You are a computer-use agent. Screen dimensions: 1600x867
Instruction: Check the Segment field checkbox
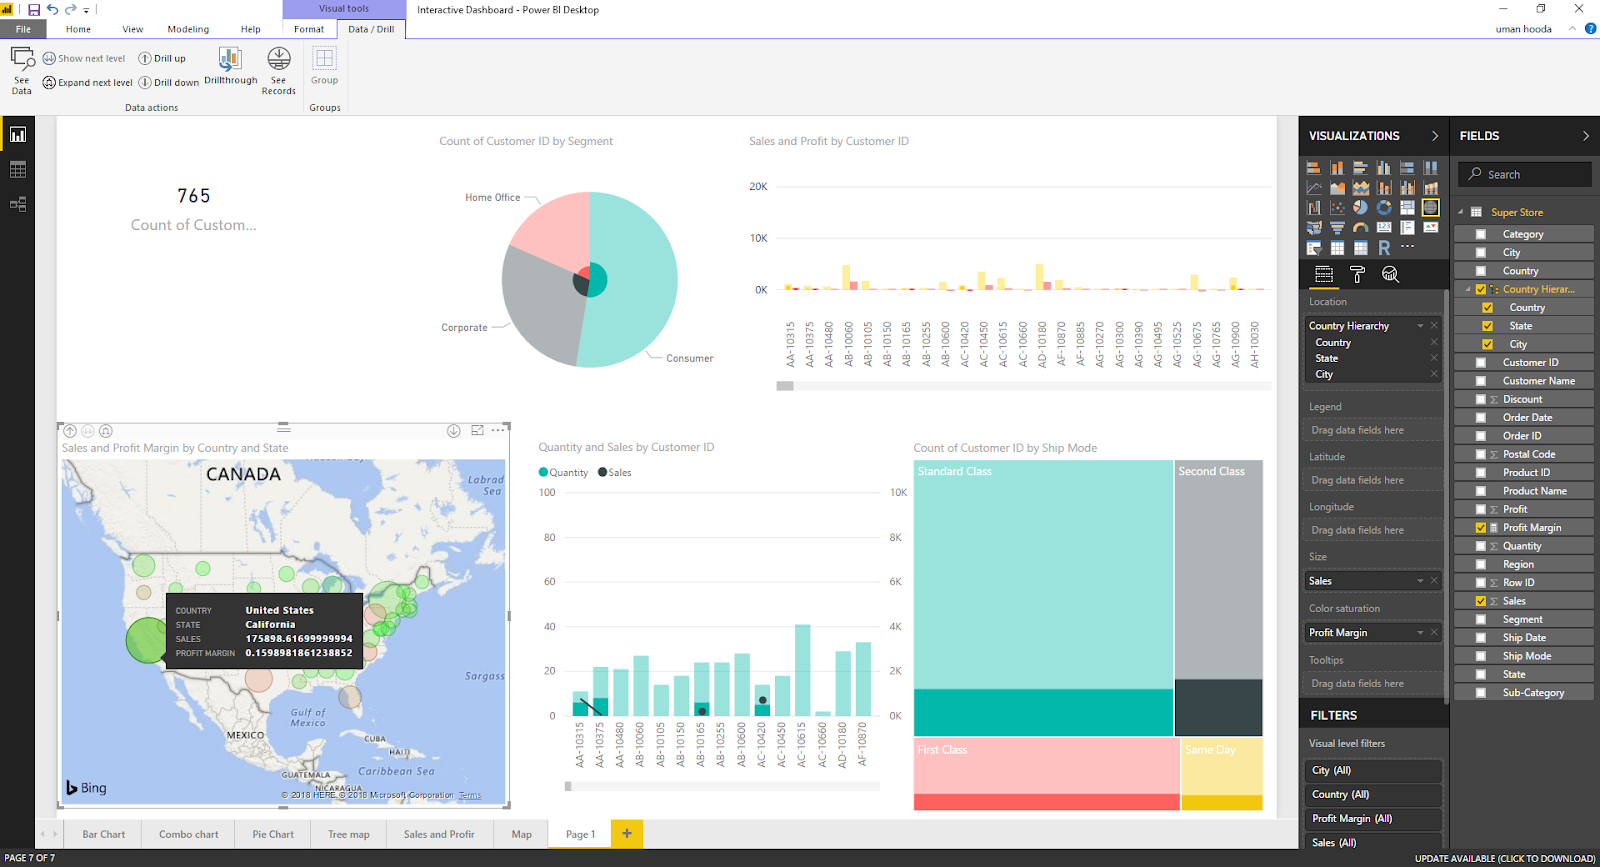click(x=1481, y=619)
